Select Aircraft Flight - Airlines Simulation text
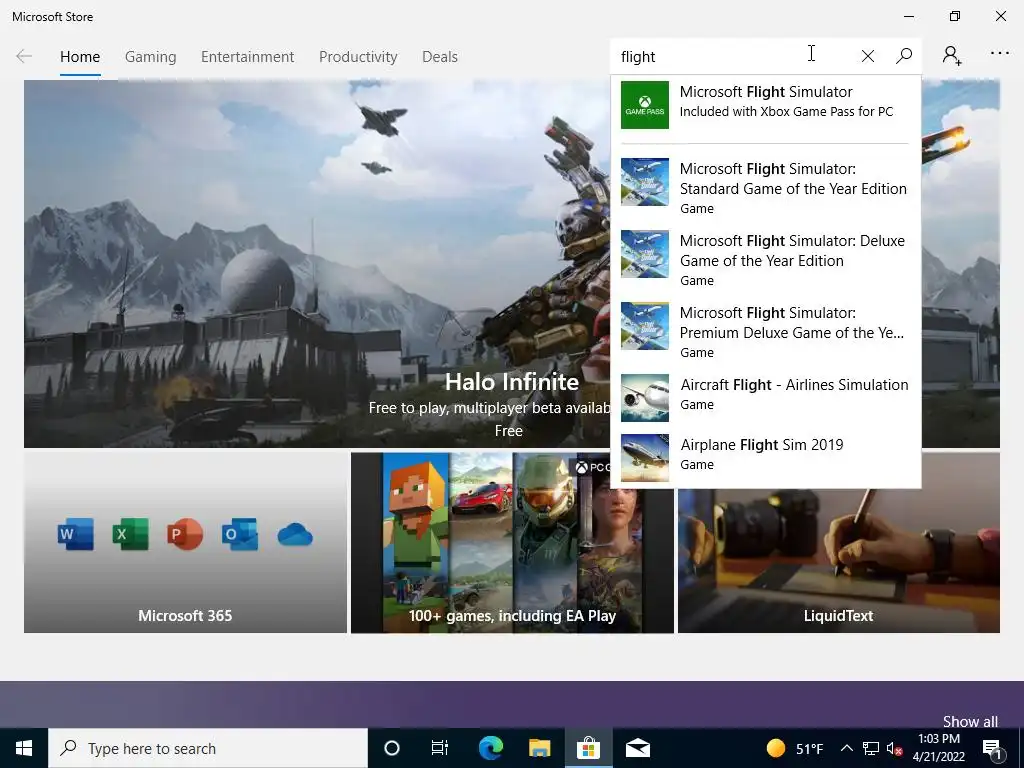 coord(794,385)
